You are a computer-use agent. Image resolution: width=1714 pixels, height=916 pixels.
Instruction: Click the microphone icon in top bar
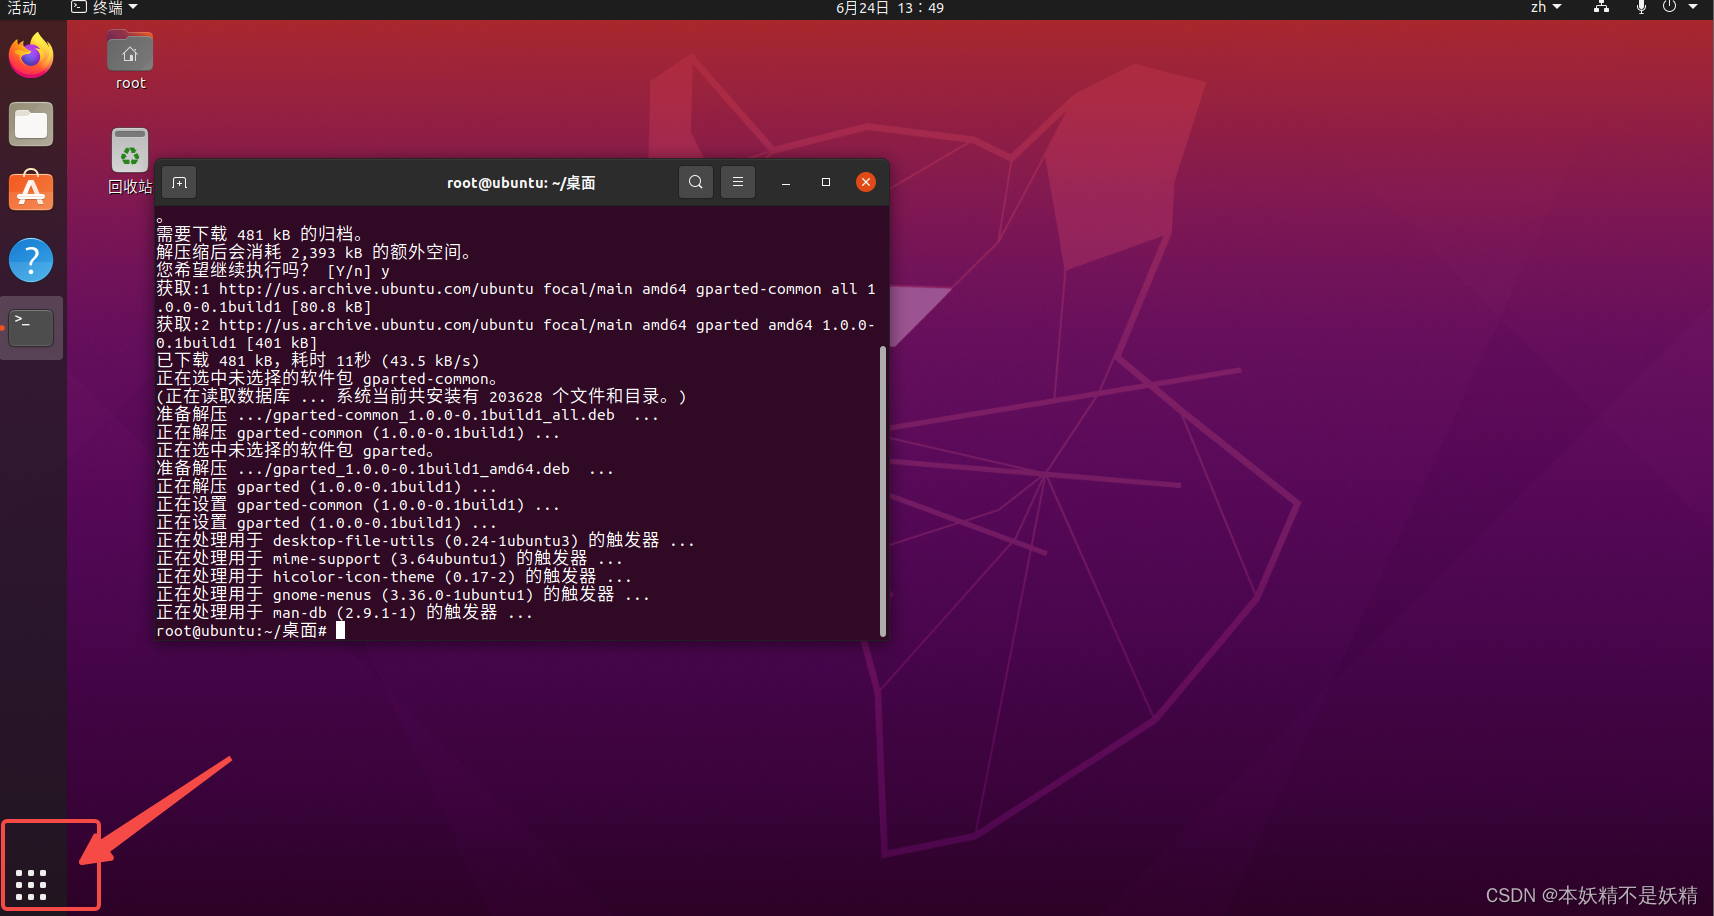(1641, 8)
